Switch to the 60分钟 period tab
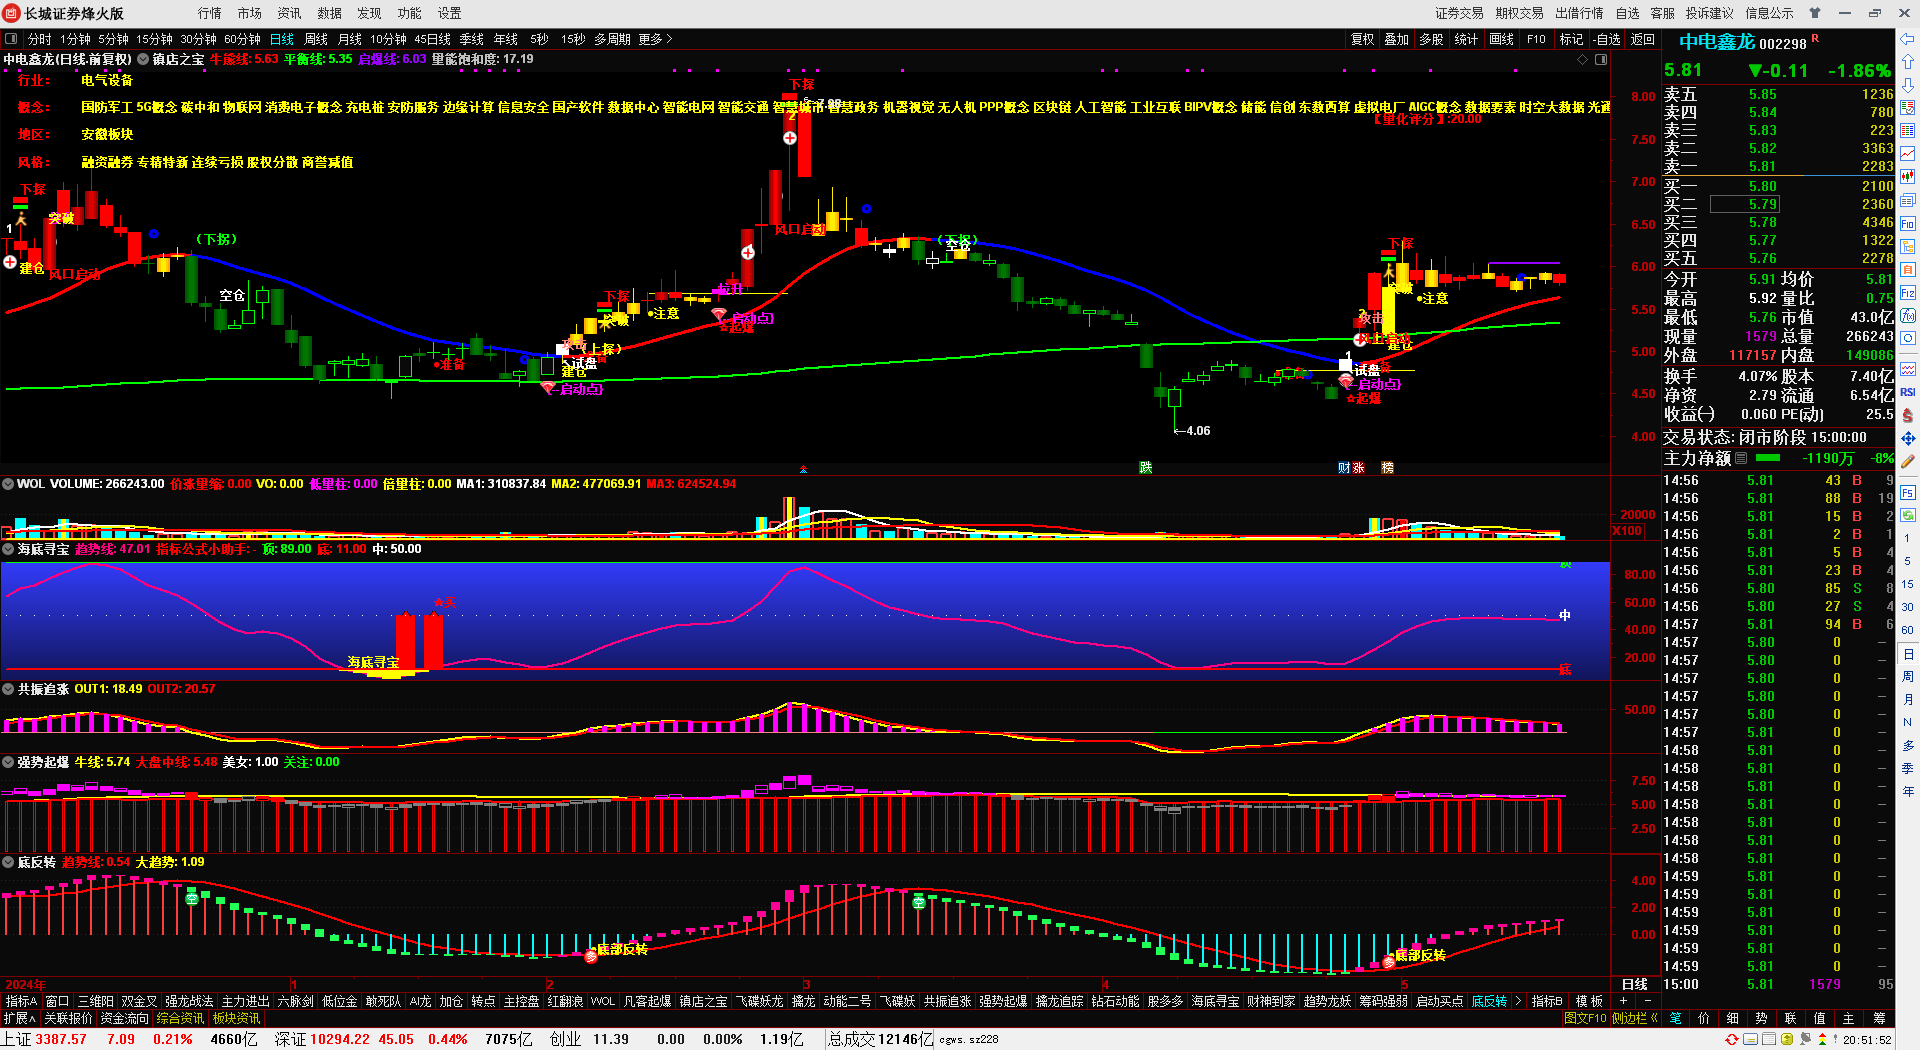Screen dimensions: 1920x1050 pos(242,39)
